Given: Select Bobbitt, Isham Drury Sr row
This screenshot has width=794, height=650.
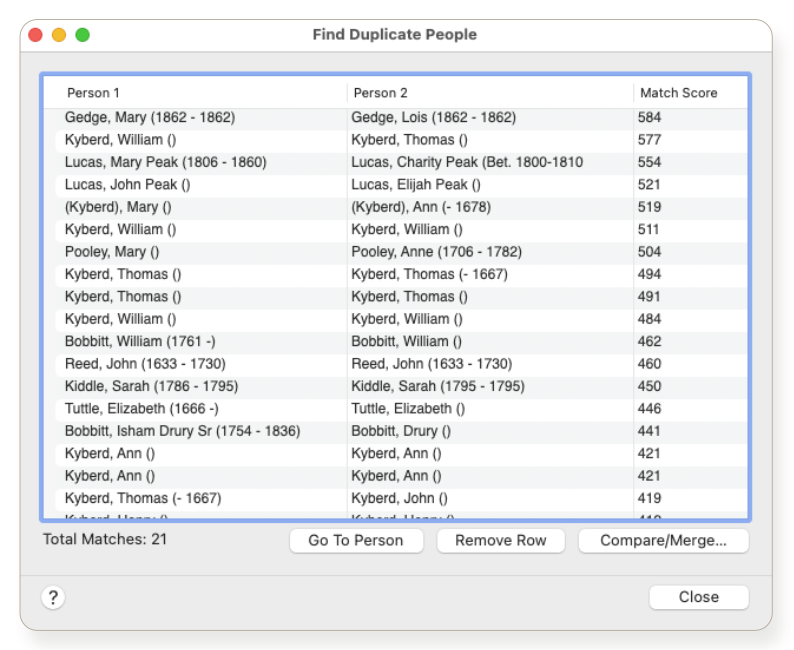Looking at the screenshot, I should tap(182, 431).
